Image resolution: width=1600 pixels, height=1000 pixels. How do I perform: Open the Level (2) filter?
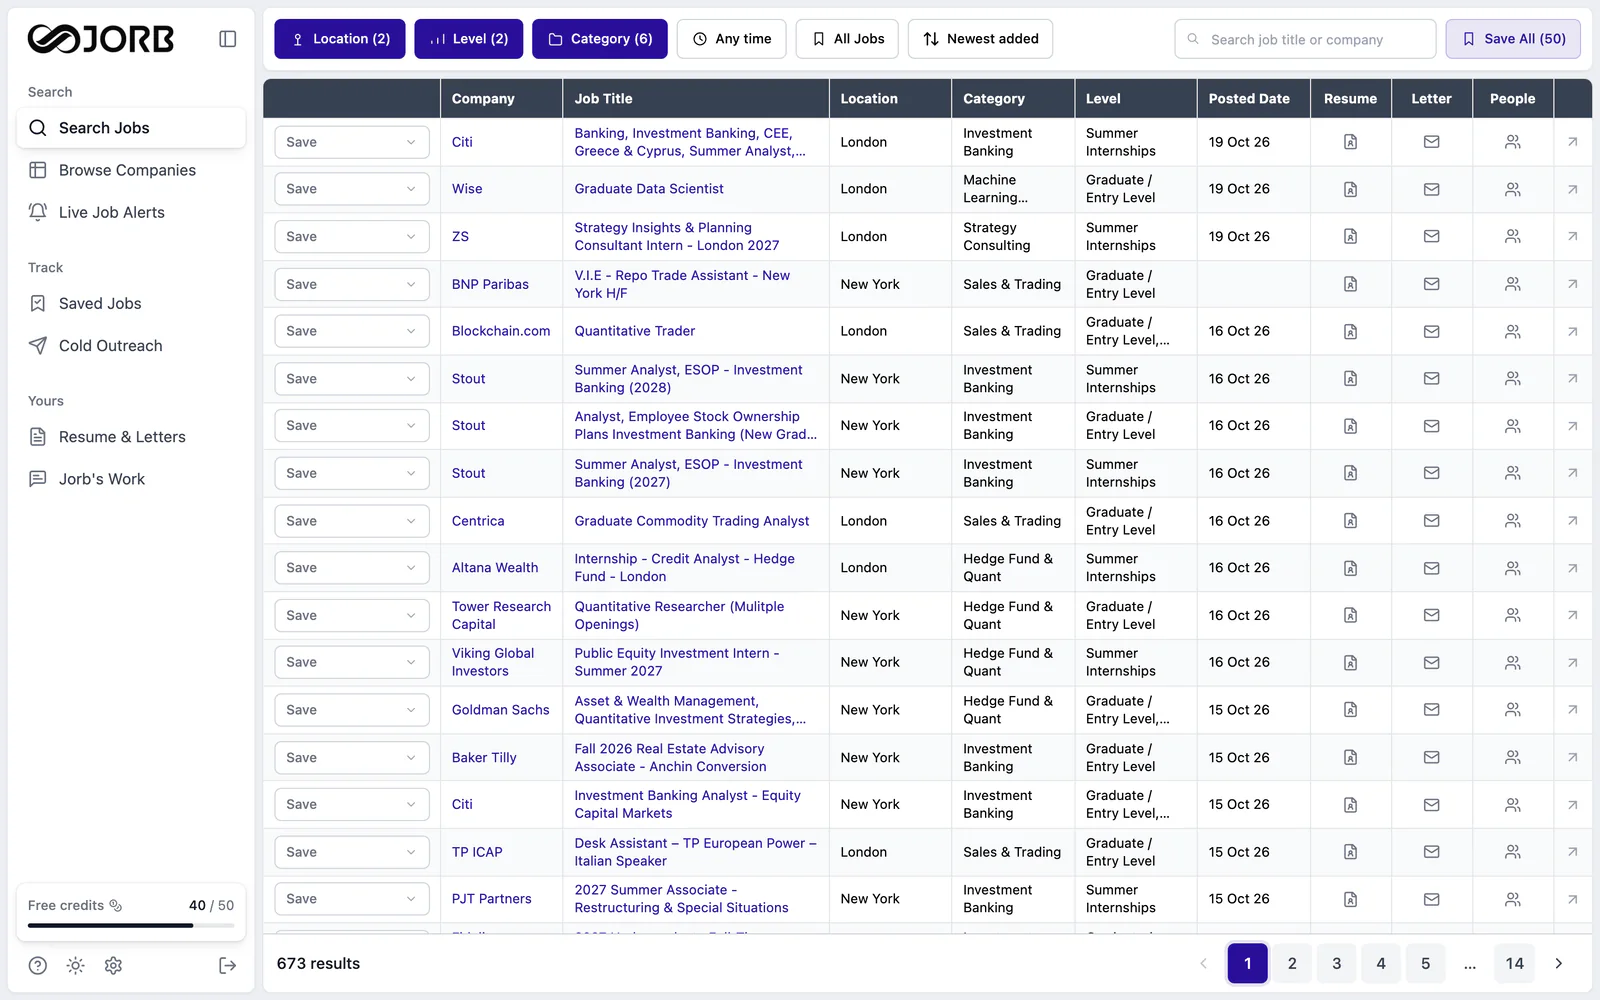point(468,39)
